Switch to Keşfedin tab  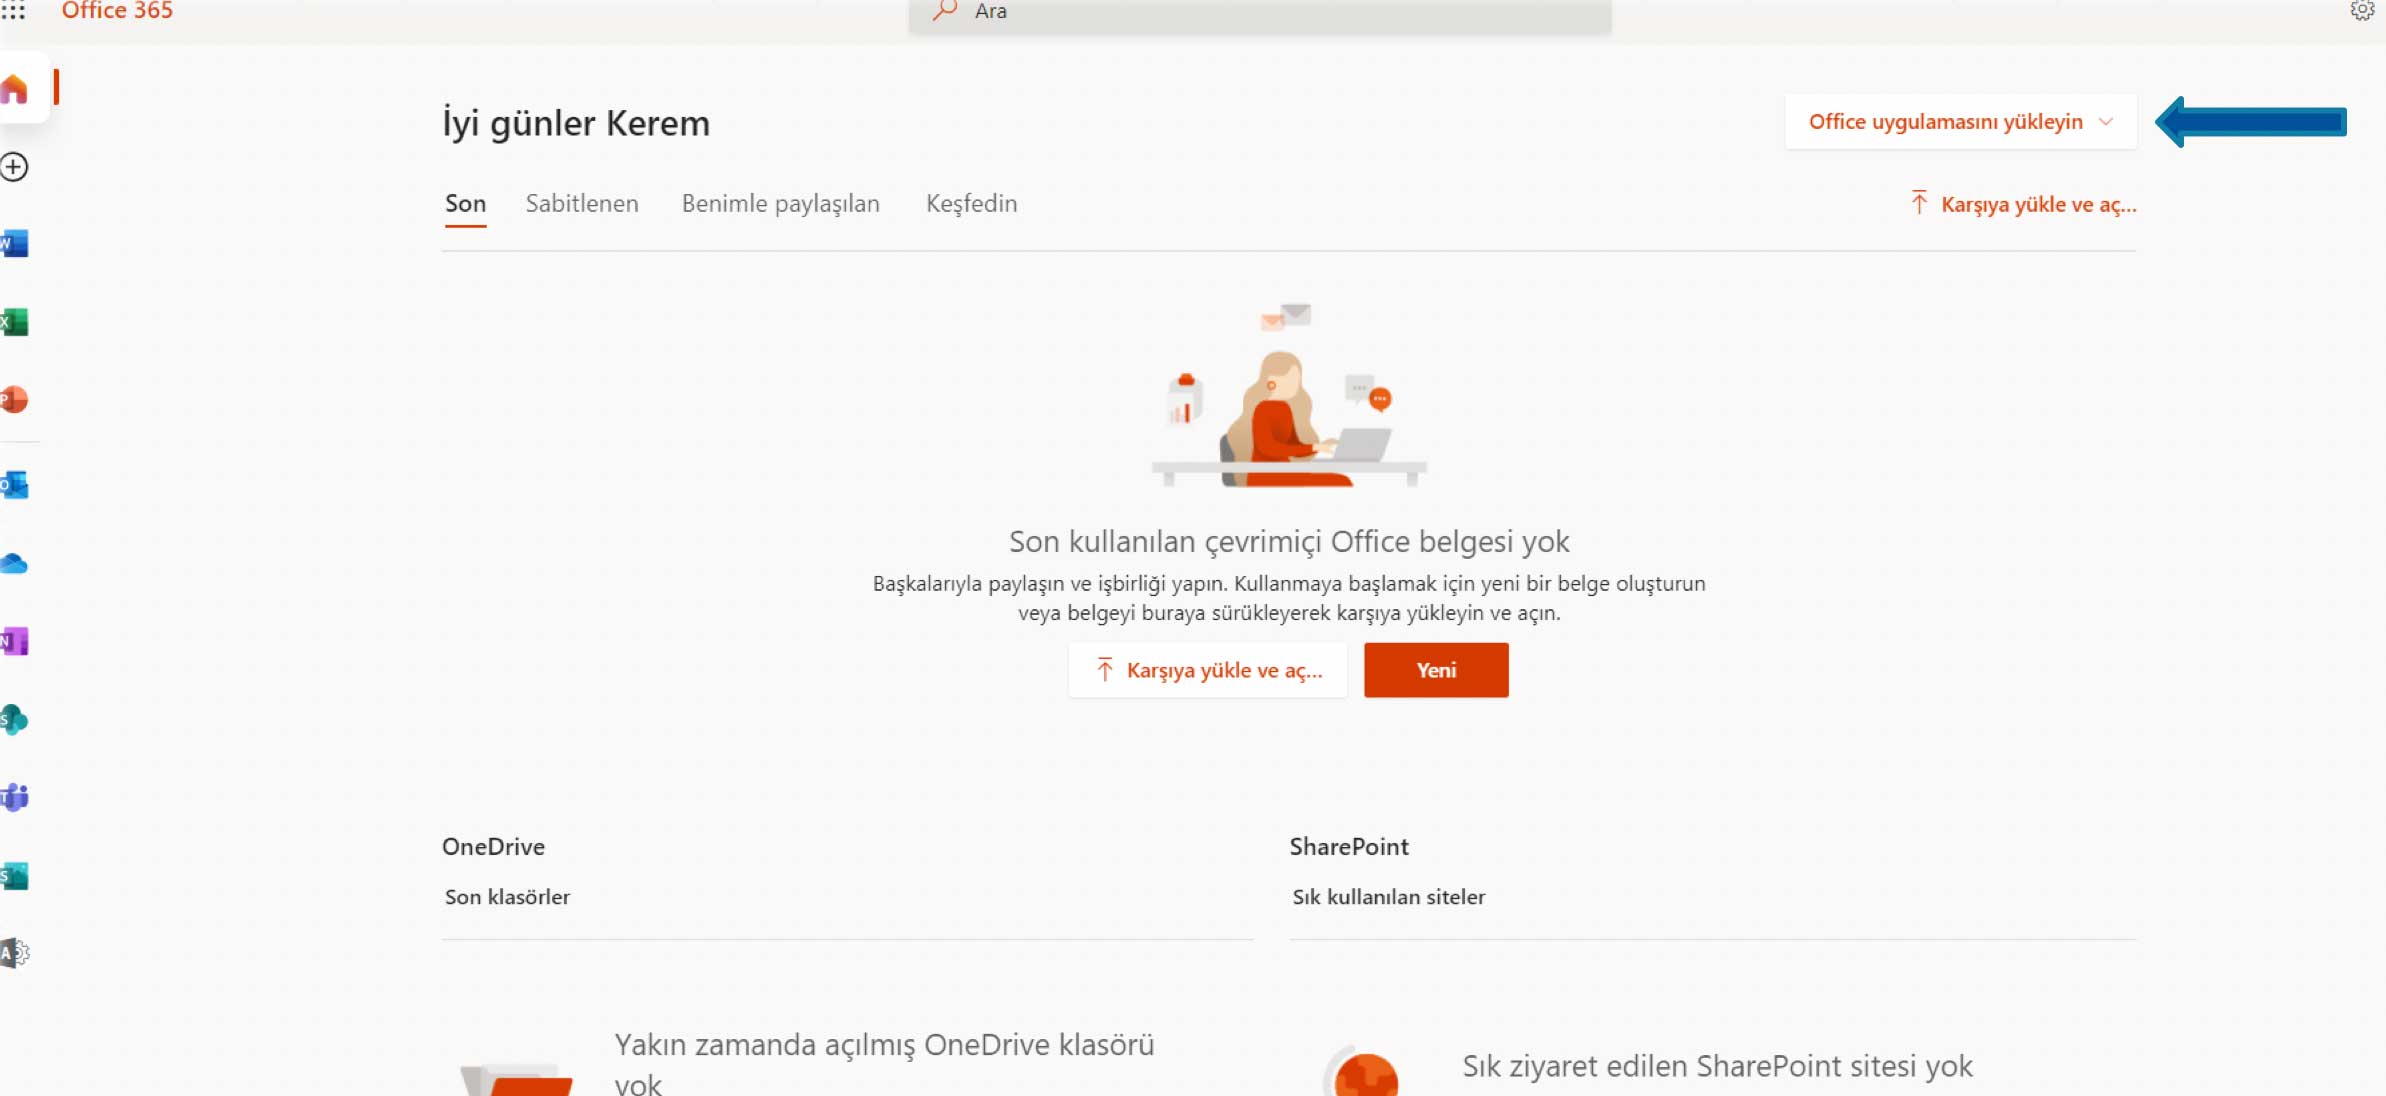tap(971, 204)
